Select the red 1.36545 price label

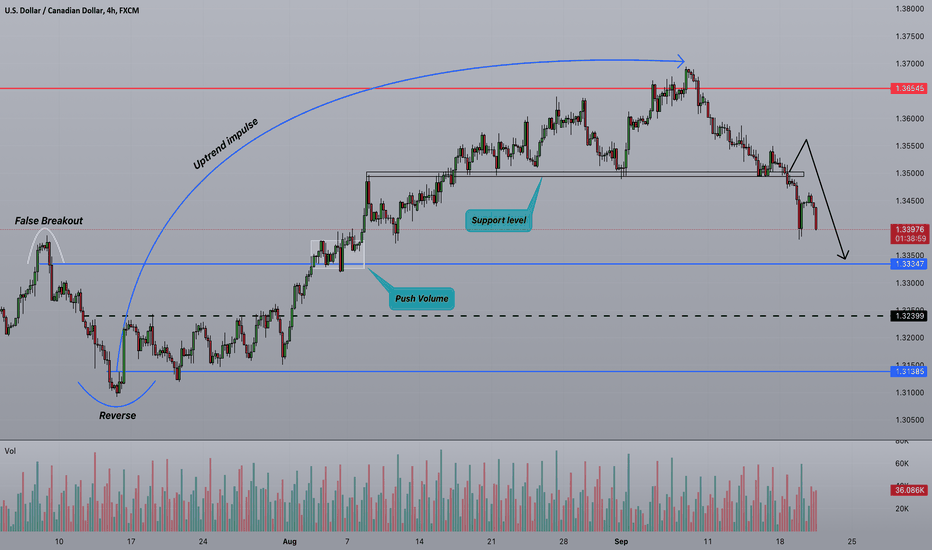[908, 89]
